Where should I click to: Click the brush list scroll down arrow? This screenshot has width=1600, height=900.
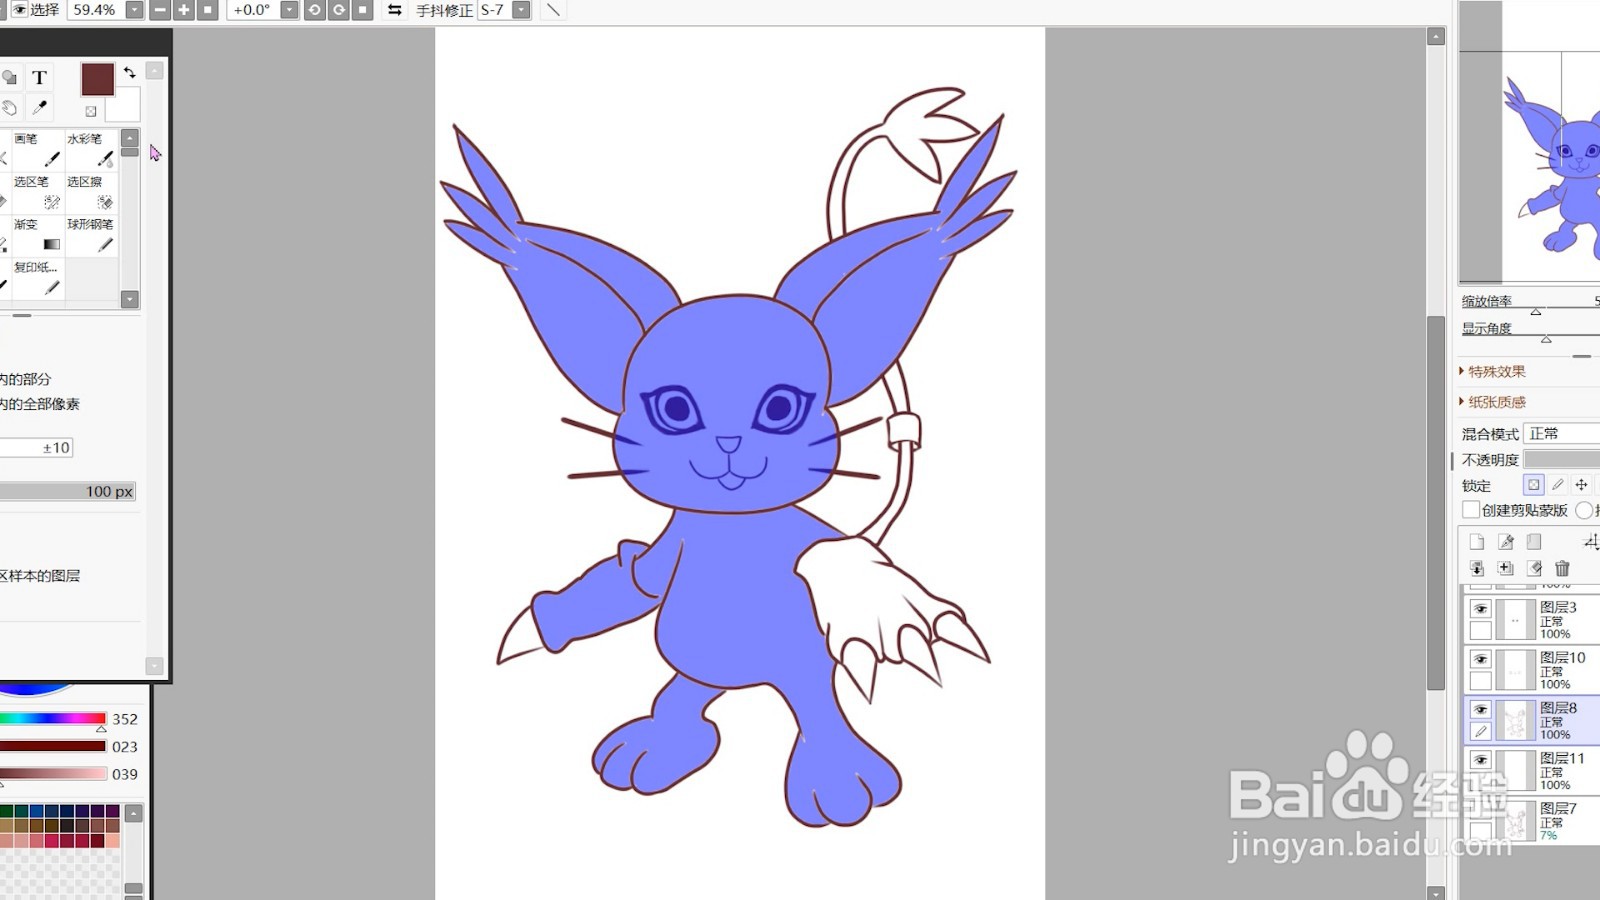[x=130, y=299]
